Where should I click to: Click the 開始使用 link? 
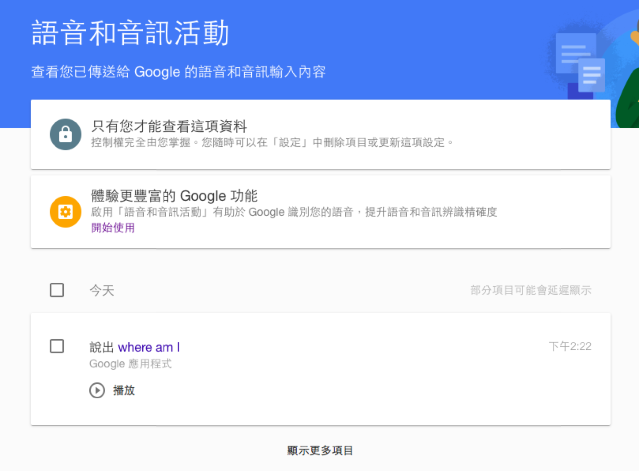(113, 228)
